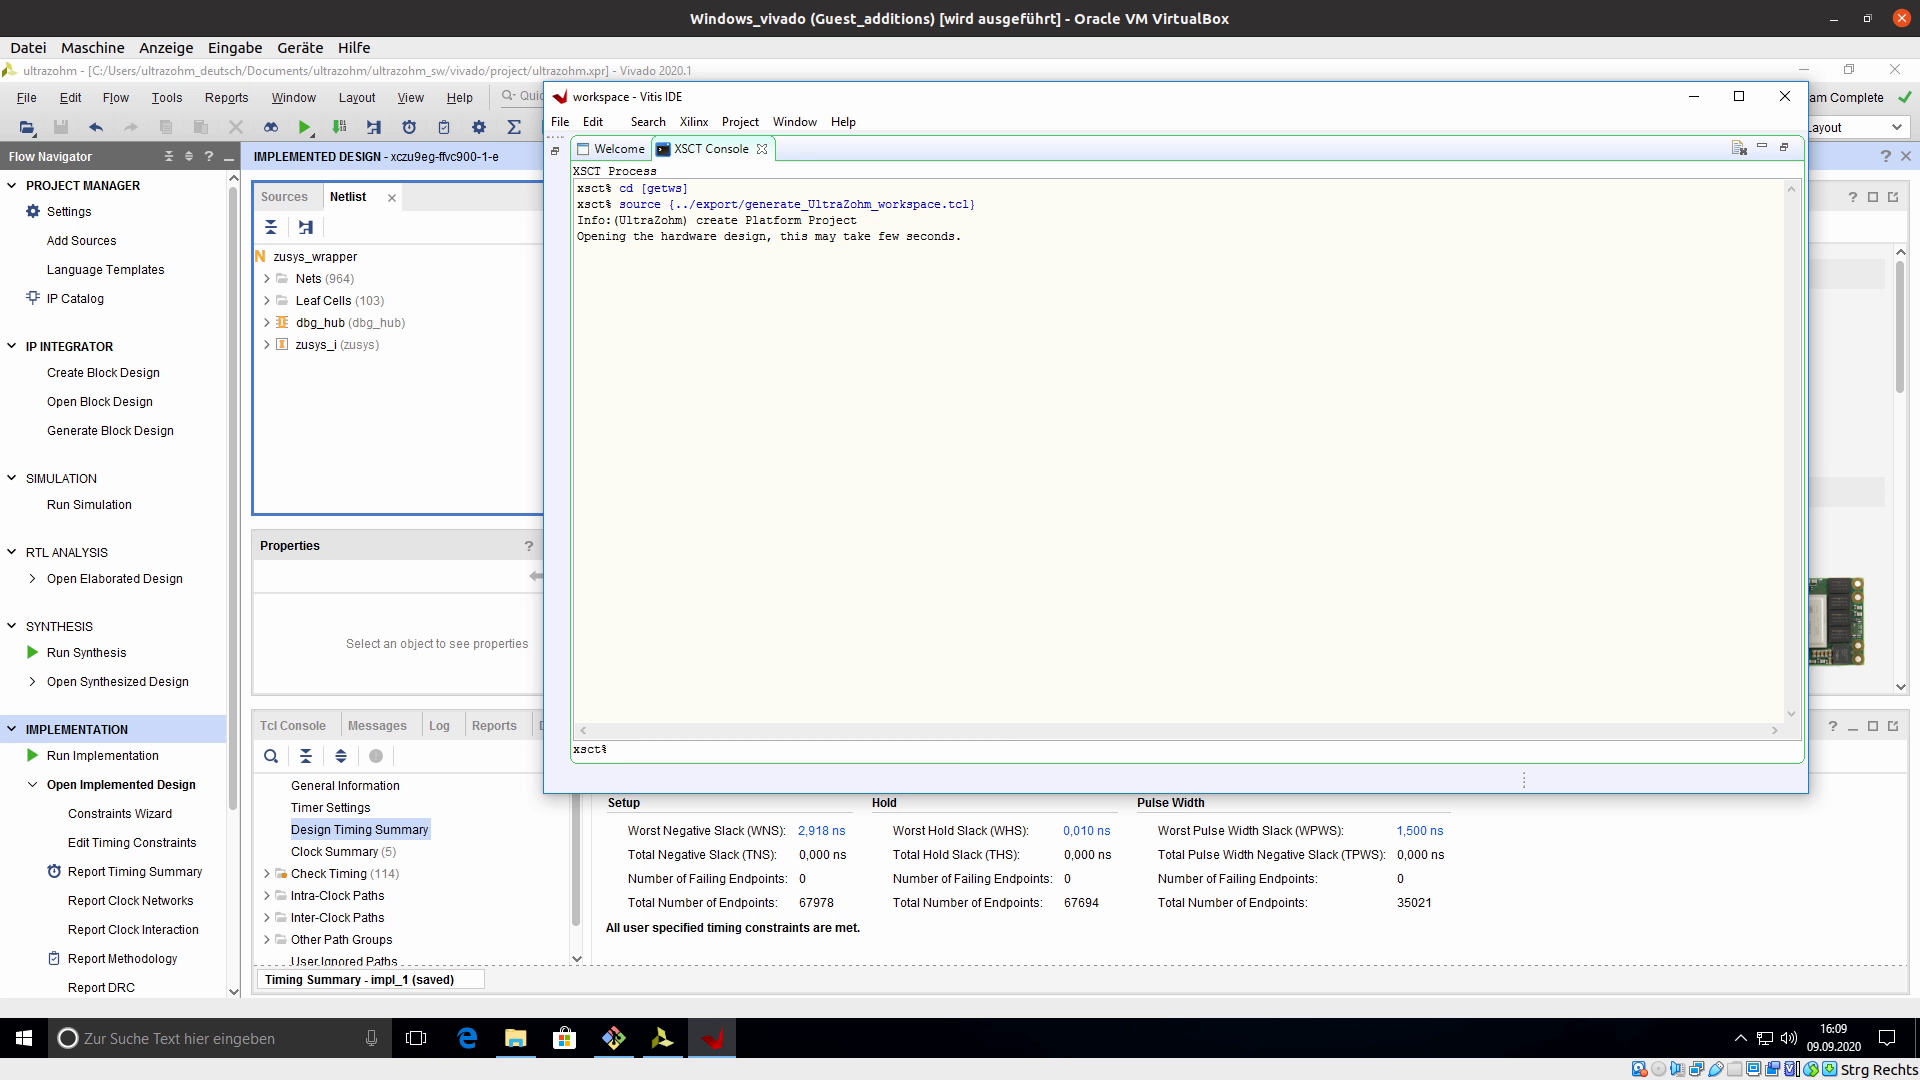
Task: Open File Explorer from Windows taskbar
Action: coord(515,1039)
